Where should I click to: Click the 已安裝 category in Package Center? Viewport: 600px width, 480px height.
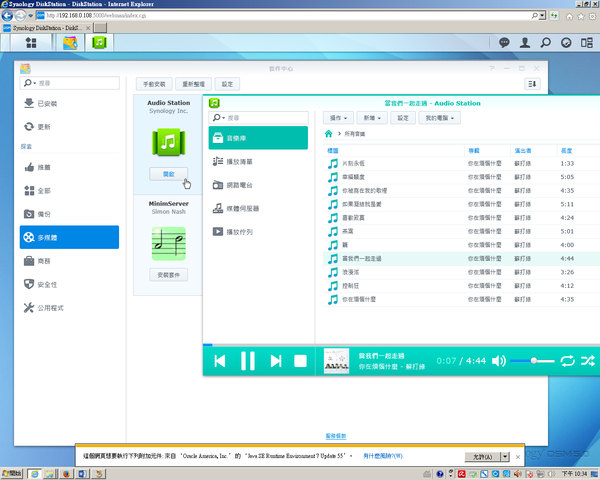tap(47, 103)
